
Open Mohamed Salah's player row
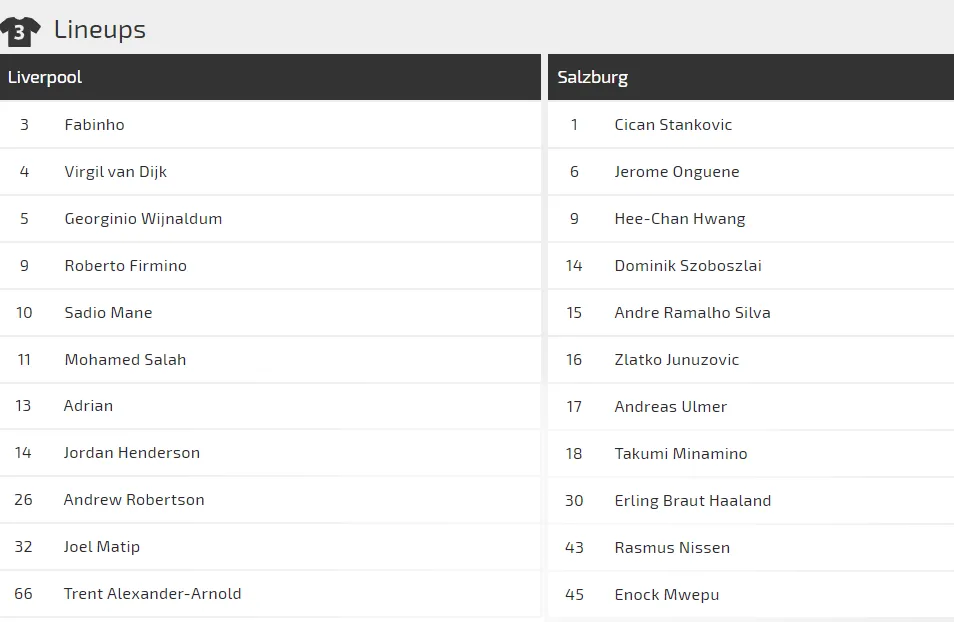[x=125, y=360]
